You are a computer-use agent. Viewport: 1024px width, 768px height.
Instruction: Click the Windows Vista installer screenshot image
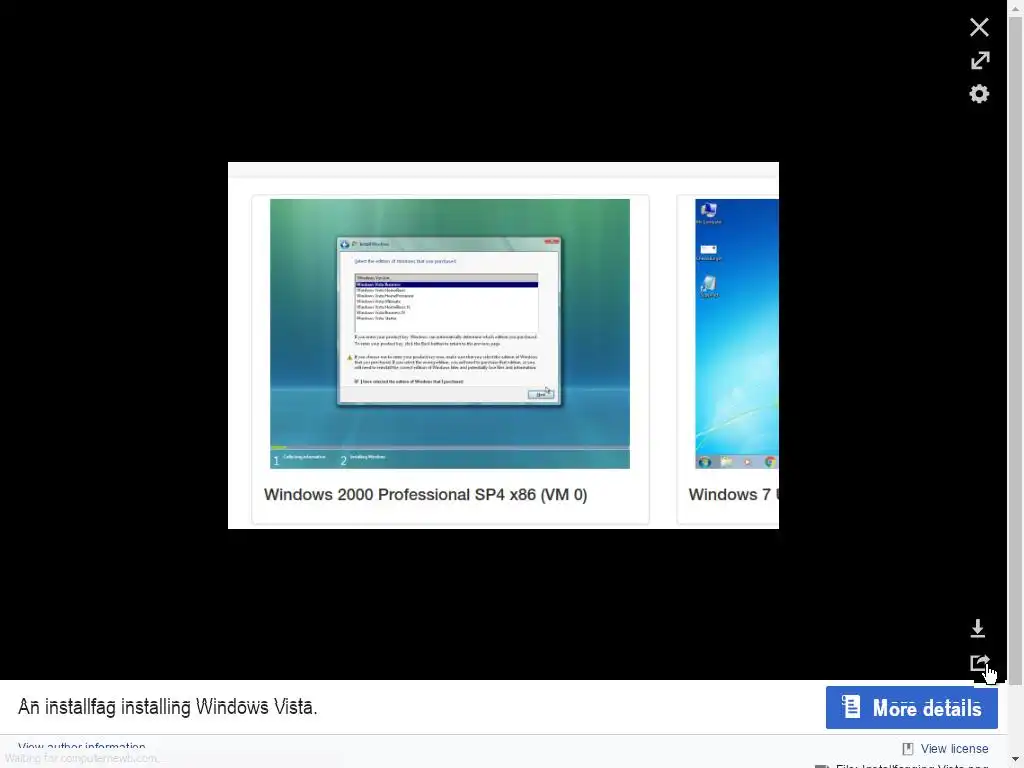click(450, 334)
